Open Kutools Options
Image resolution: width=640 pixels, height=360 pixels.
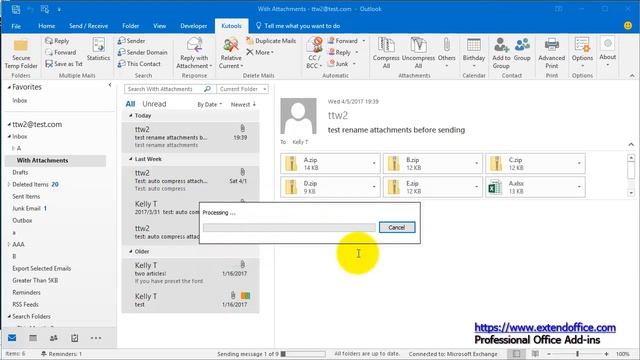[582, 53]
